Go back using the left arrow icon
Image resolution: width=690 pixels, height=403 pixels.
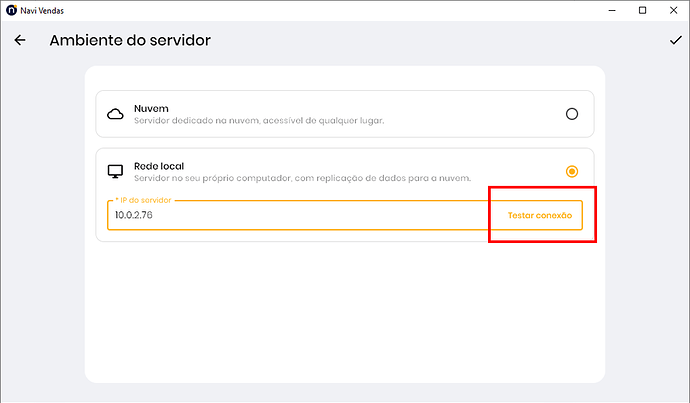point(20,41)
